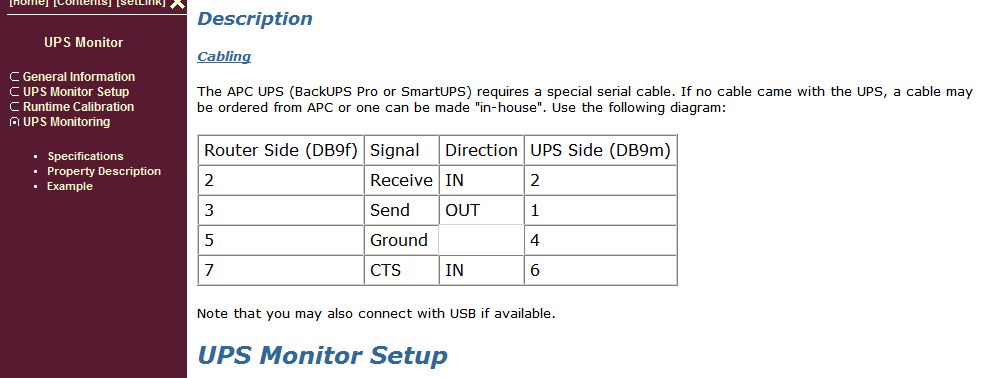Click the UPS Monitor sidebar title
Viewport: 983px width, 378px height.
[x=83, y=43]
